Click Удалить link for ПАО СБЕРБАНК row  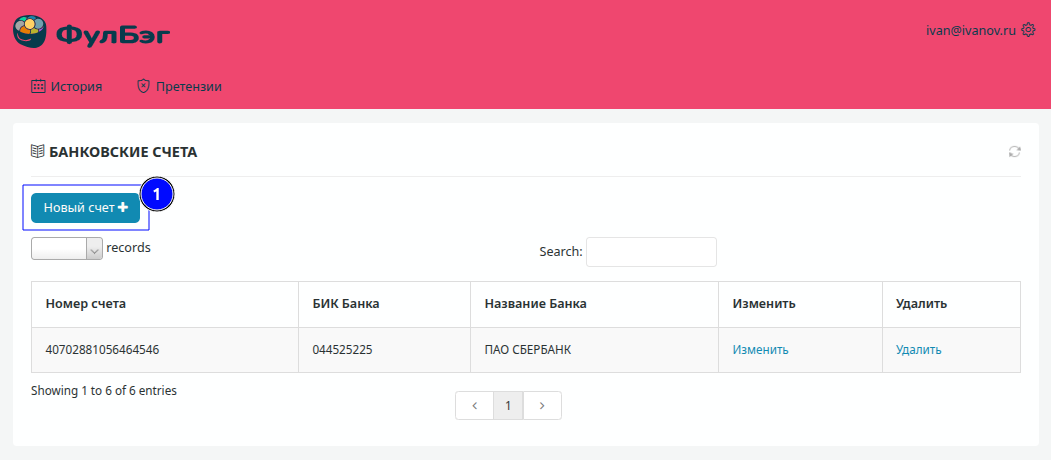tap(918, 350)
